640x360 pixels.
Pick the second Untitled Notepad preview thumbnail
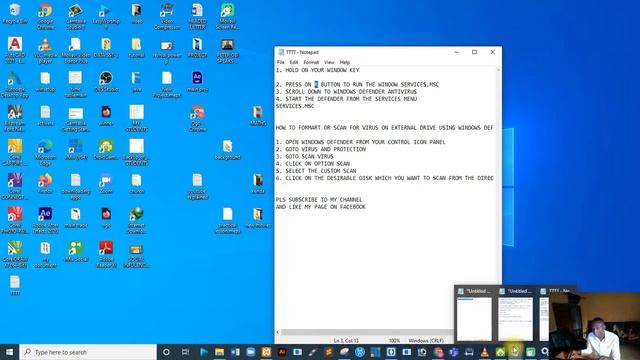click(x=516, y=315)
